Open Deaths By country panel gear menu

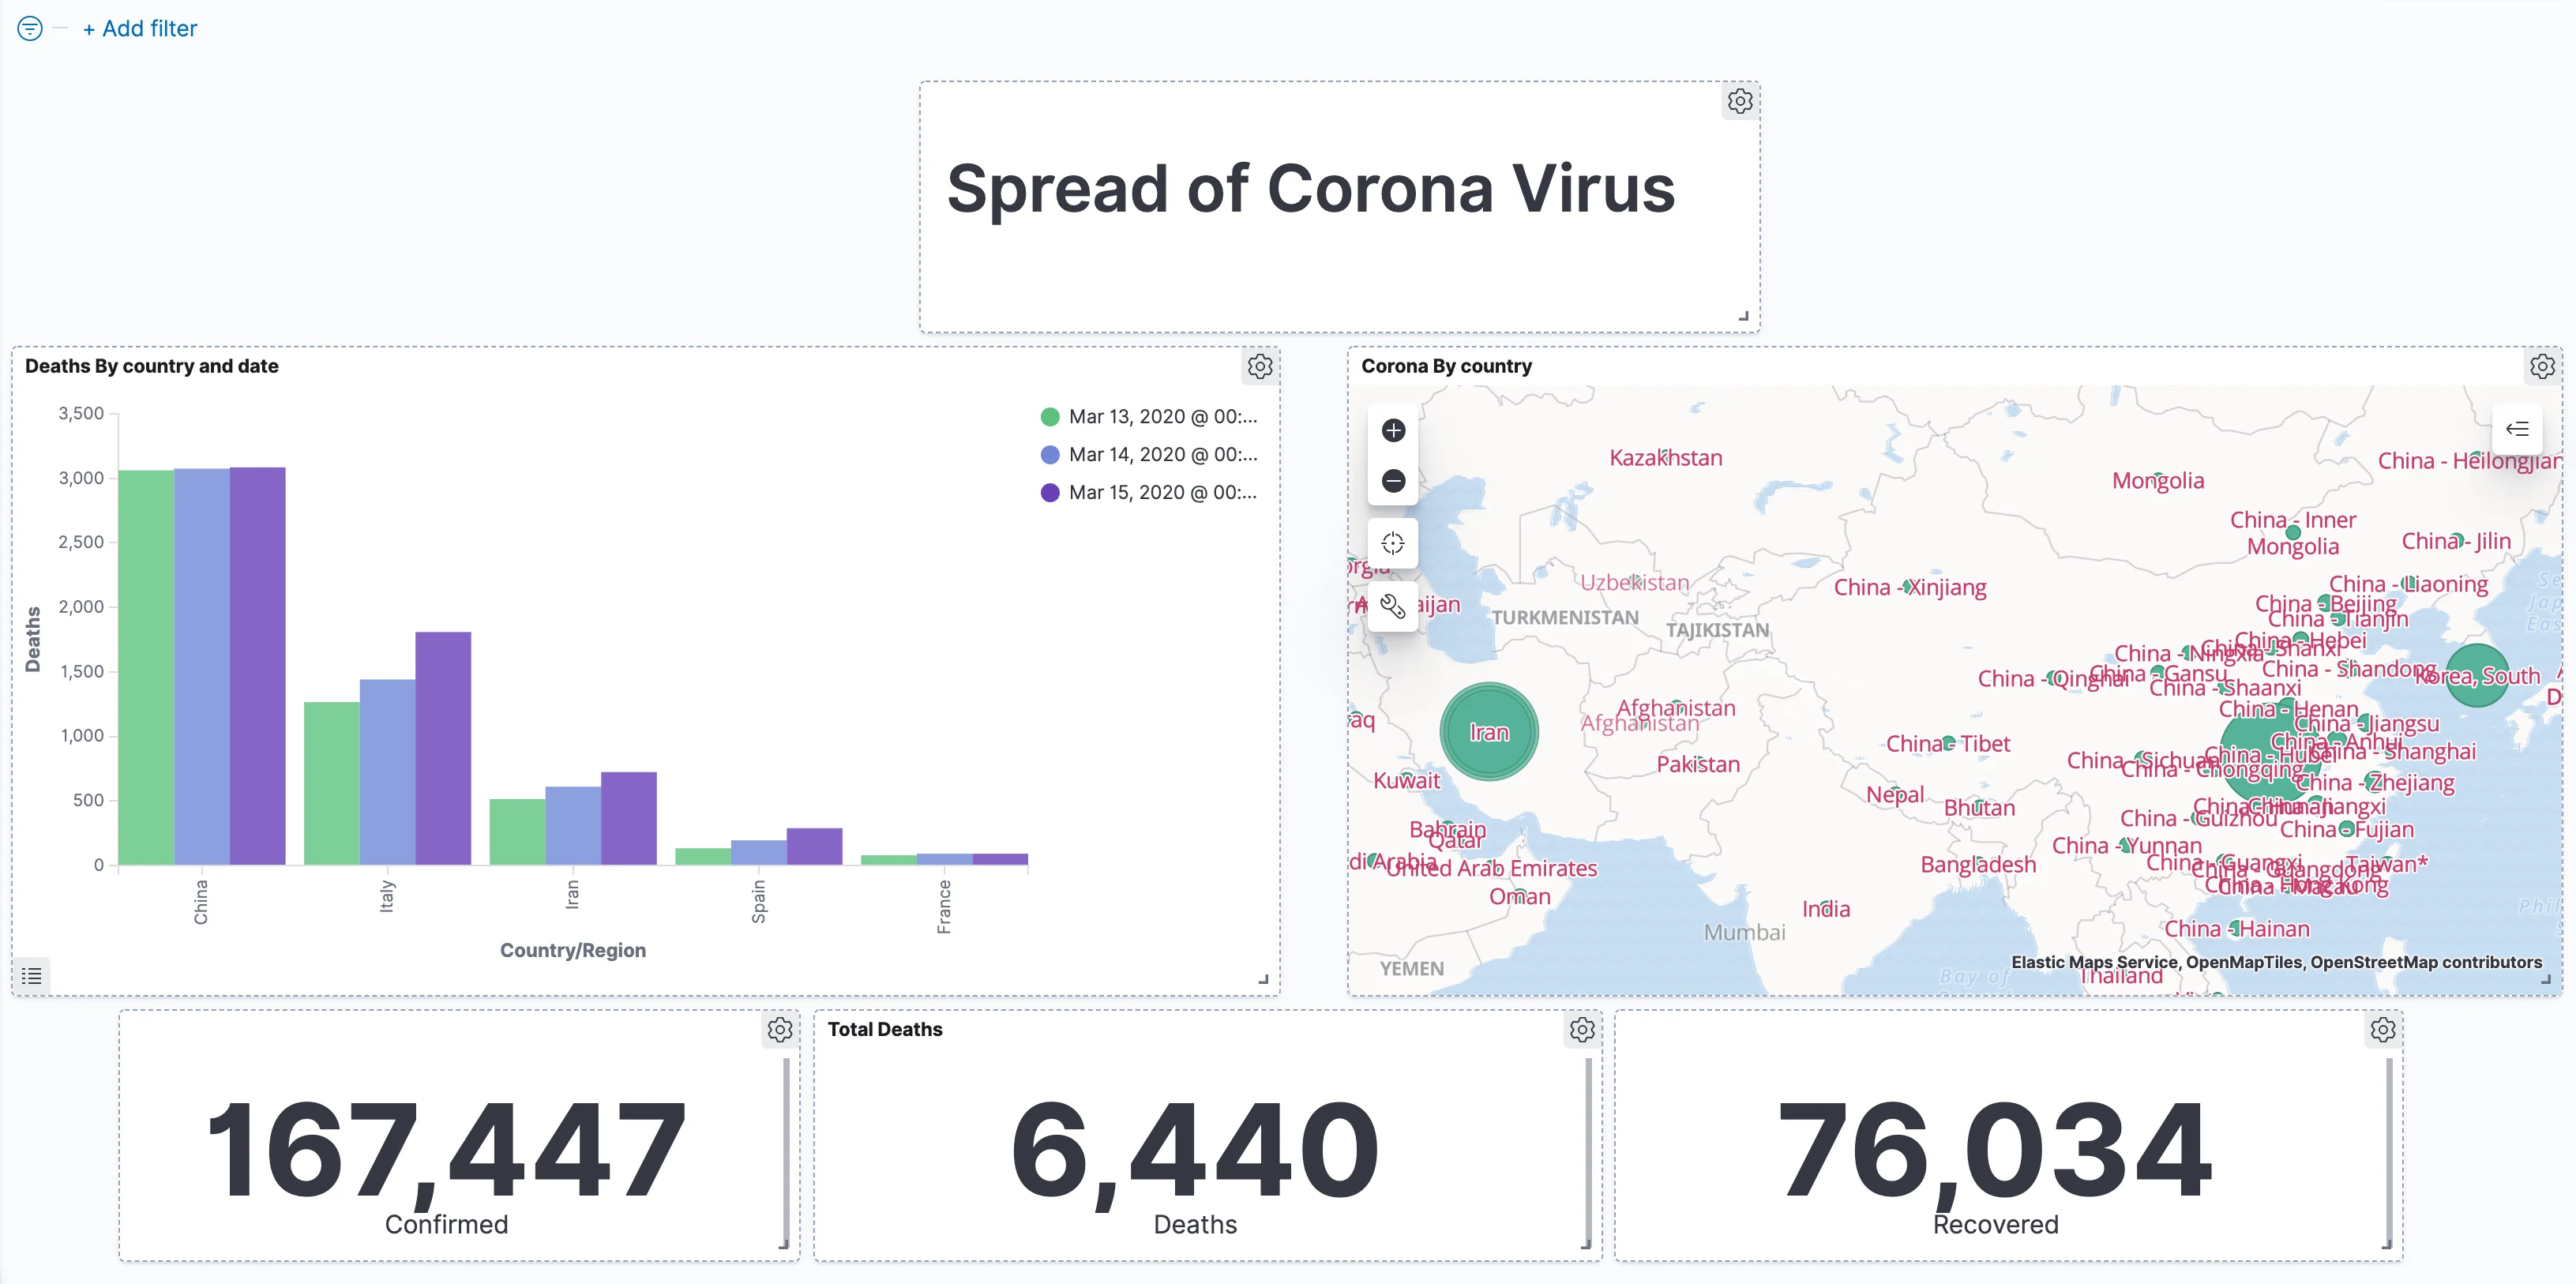(1260, 366)
